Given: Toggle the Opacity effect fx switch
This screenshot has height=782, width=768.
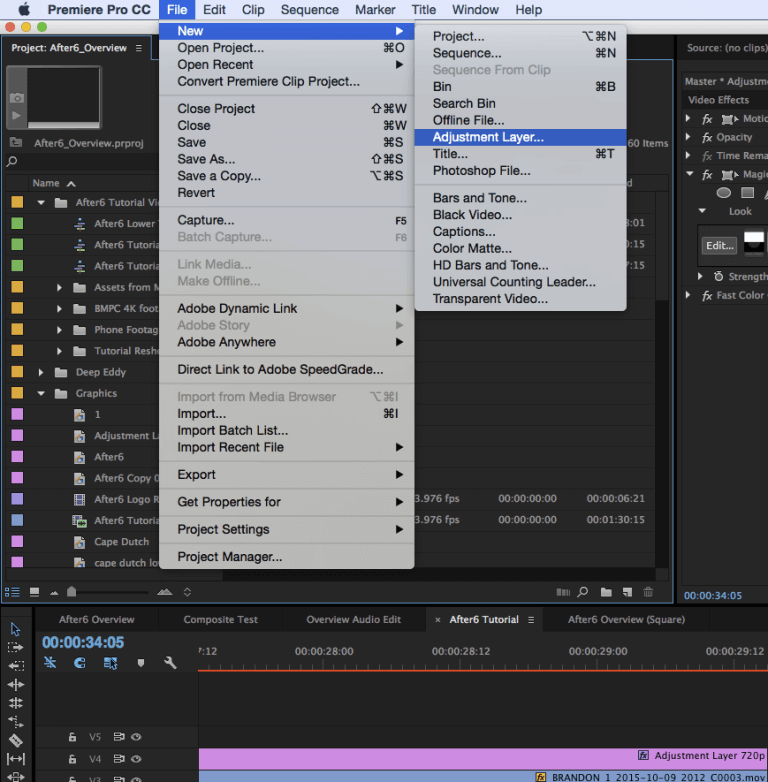Looking at the screenshot, I should pyautogui.click(x=707, y=137).
